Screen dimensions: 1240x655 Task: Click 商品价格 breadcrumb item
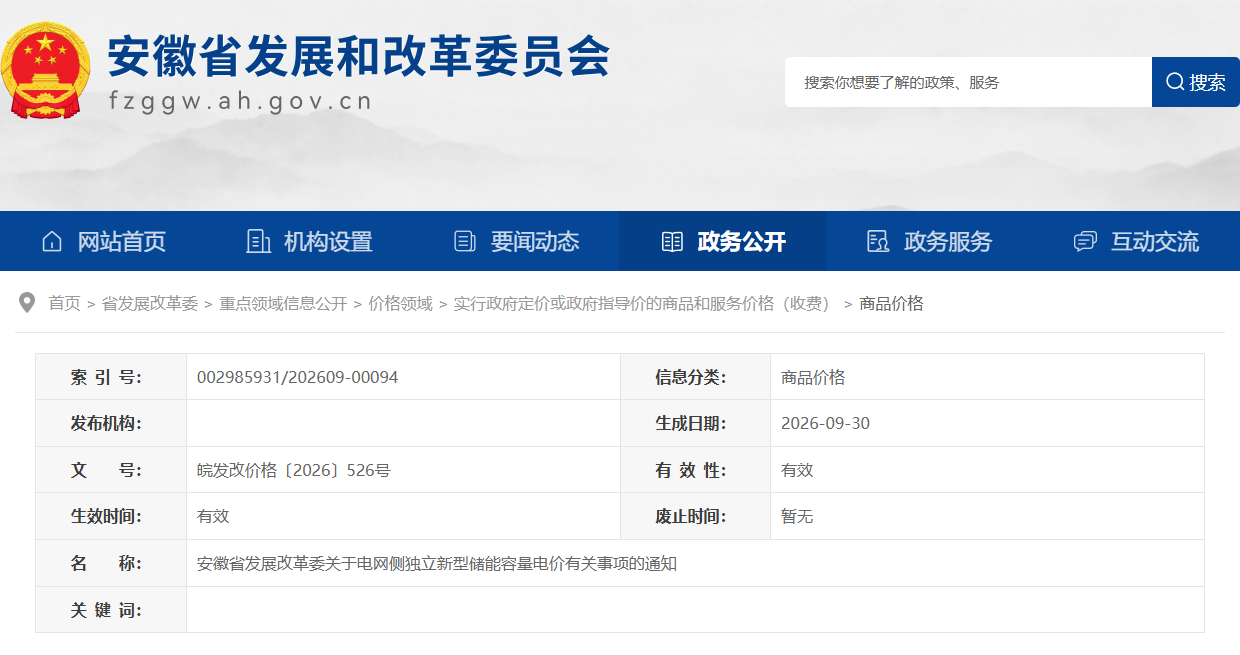(x=892, y=303)
